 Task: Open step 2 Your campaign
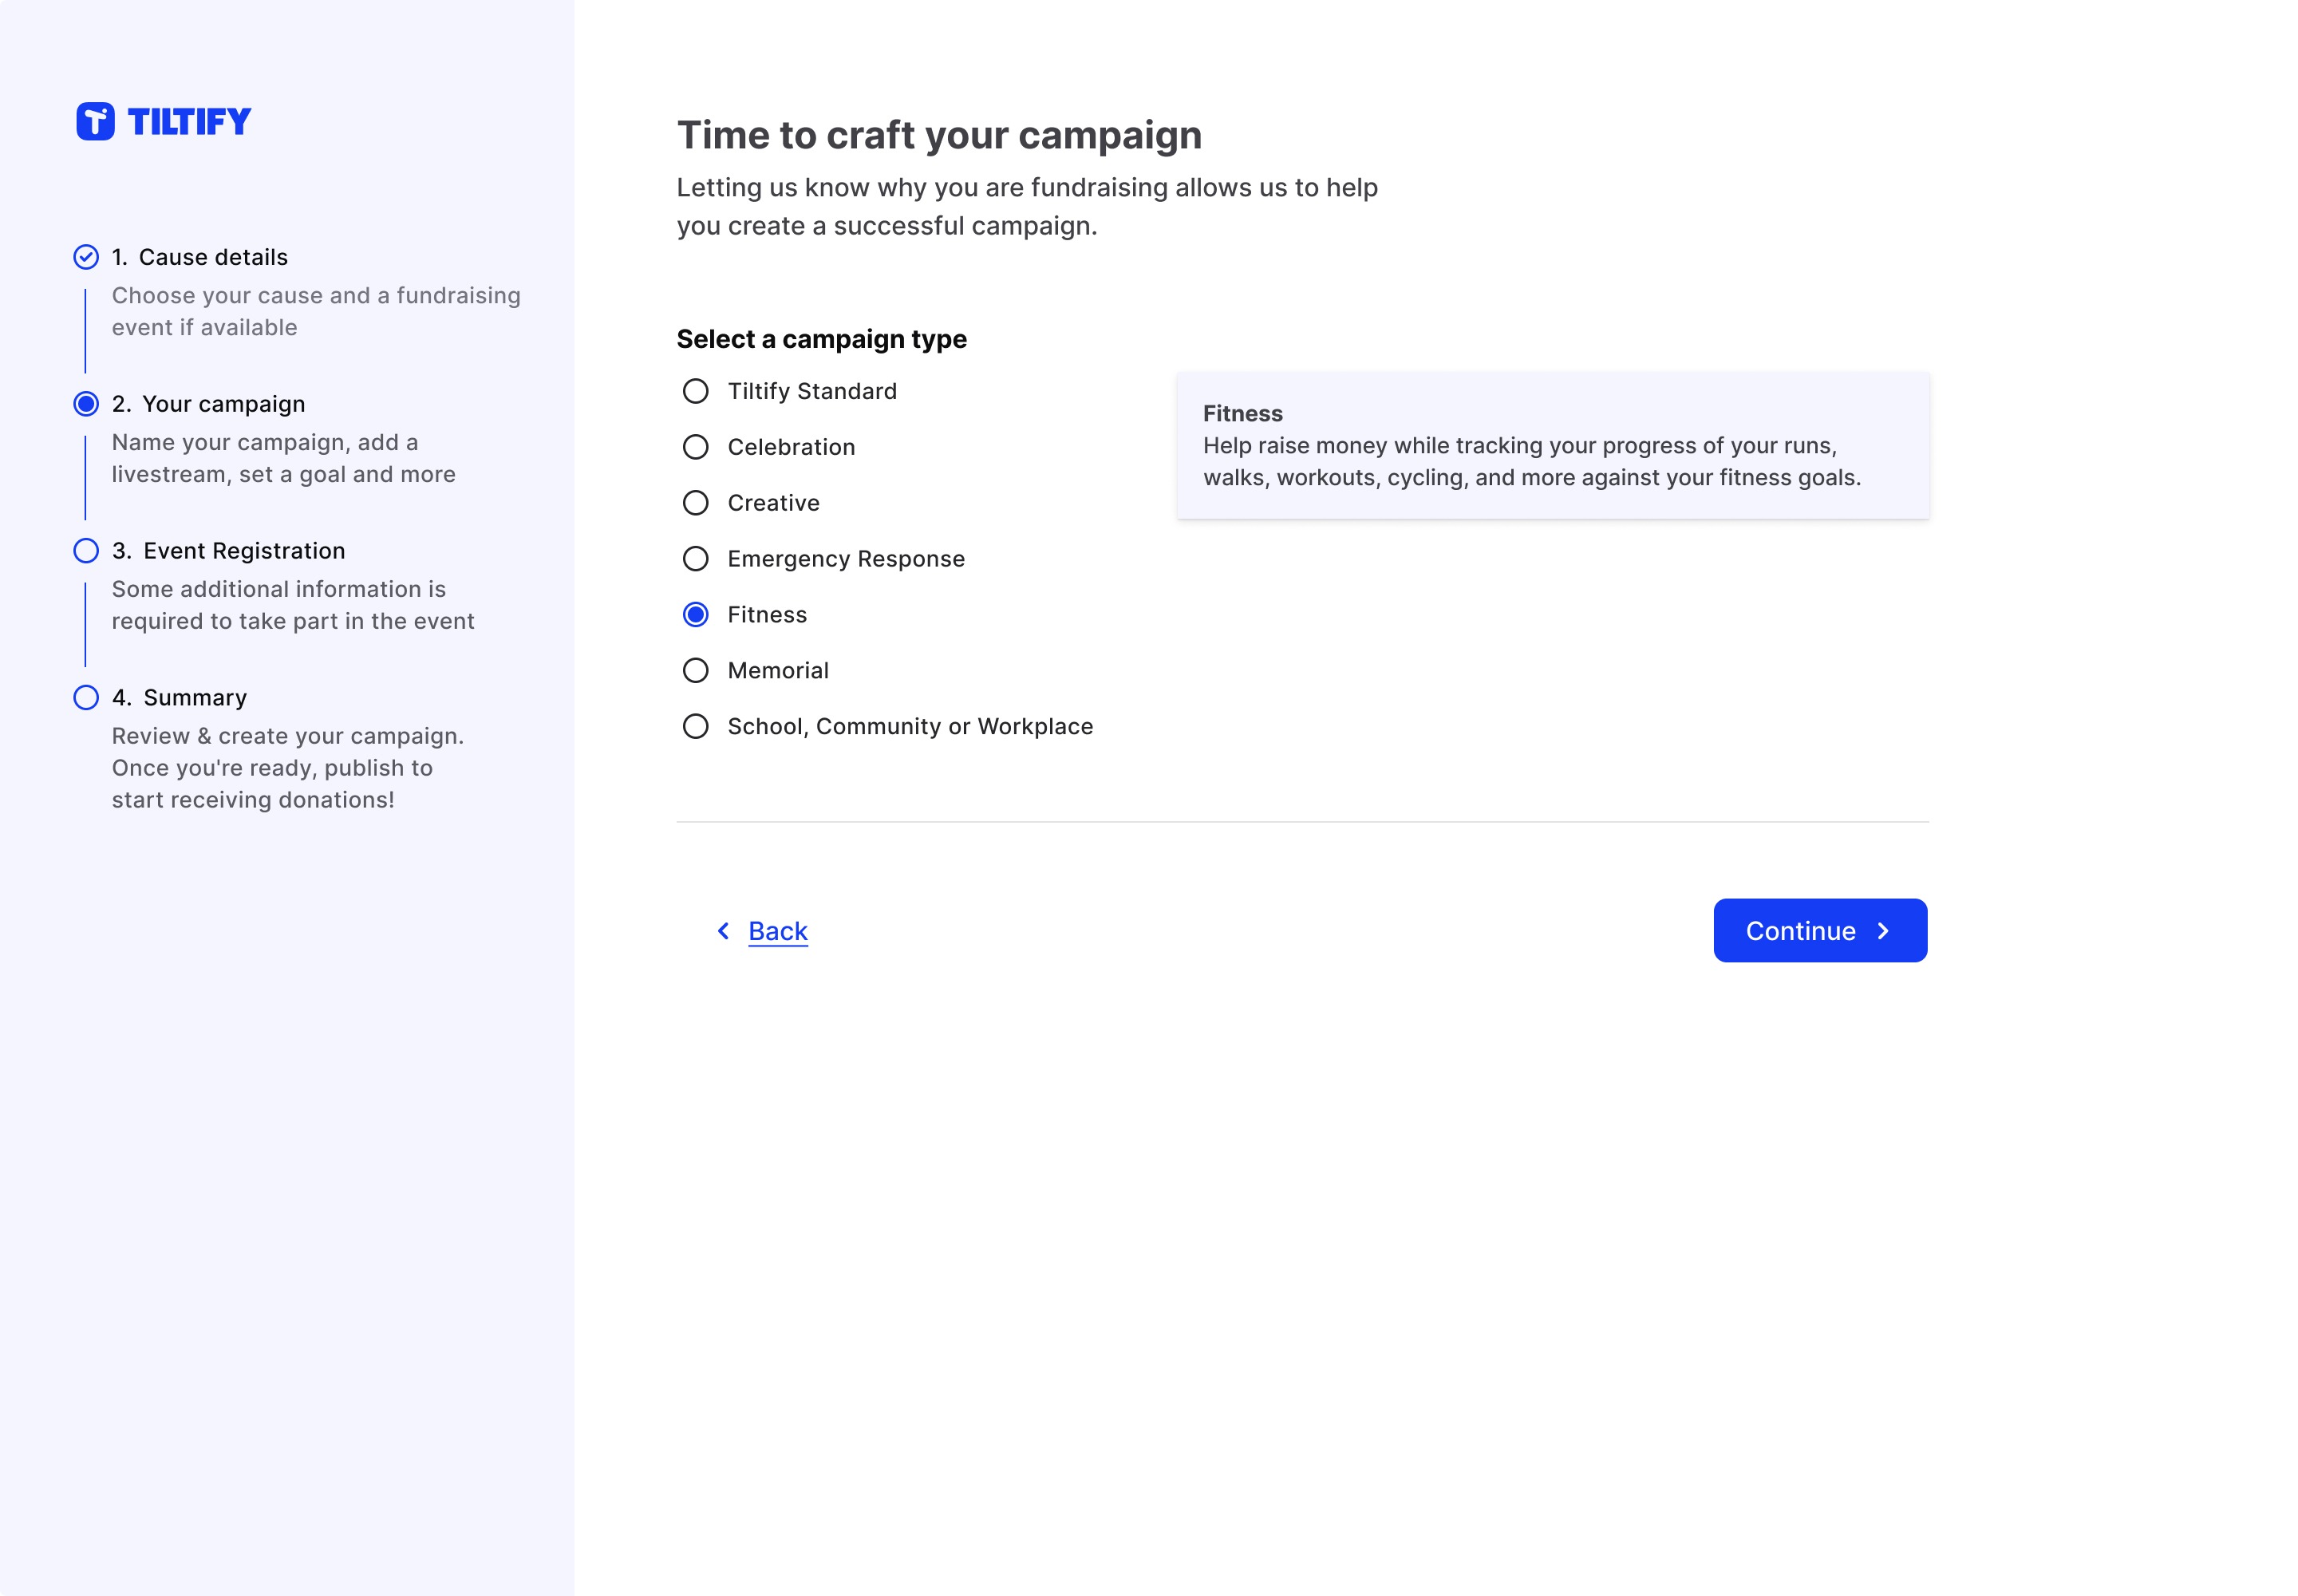(209, 404)
